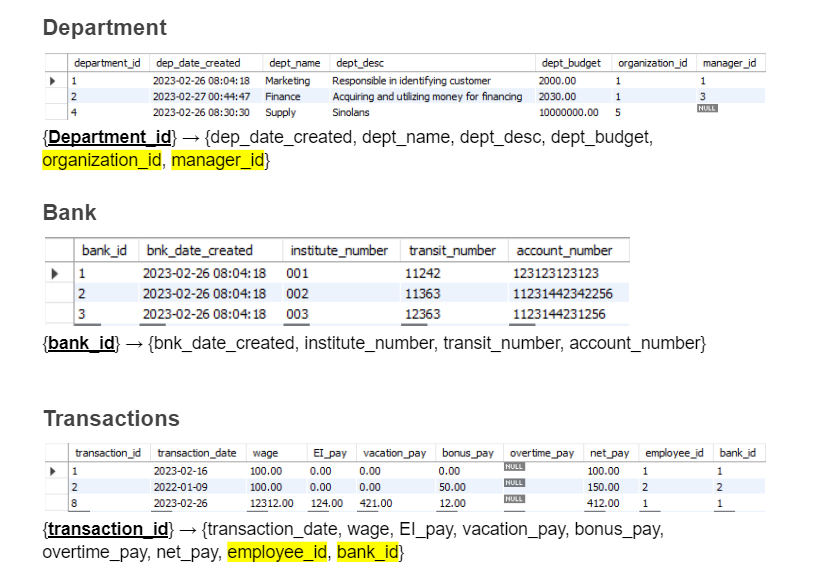Click the NULL badge in first Transactions row

[514, 467]
